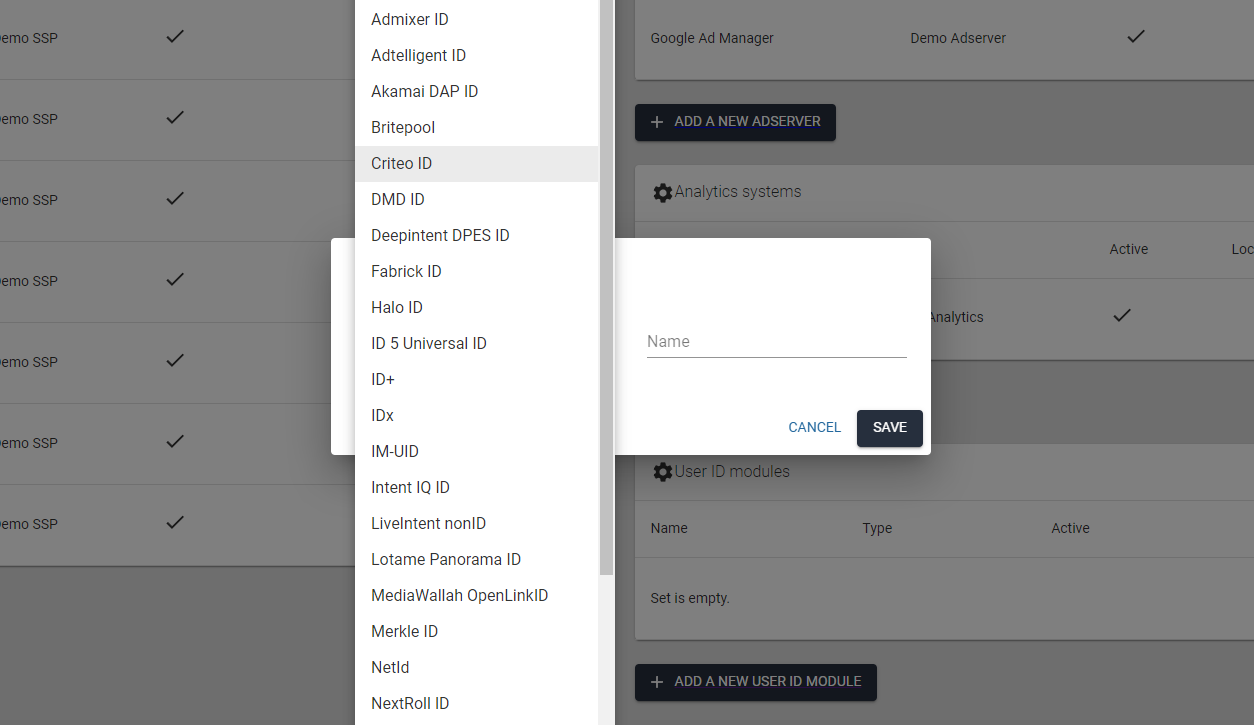
Task: Click Add a New User ID Module button
Action: click(x=755, y=682)
